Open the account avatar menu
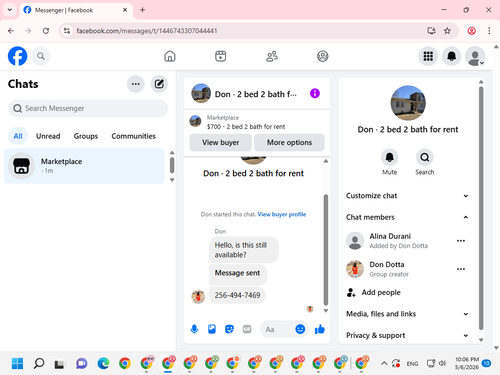This screenshot has width=500, height=375. 475,56
